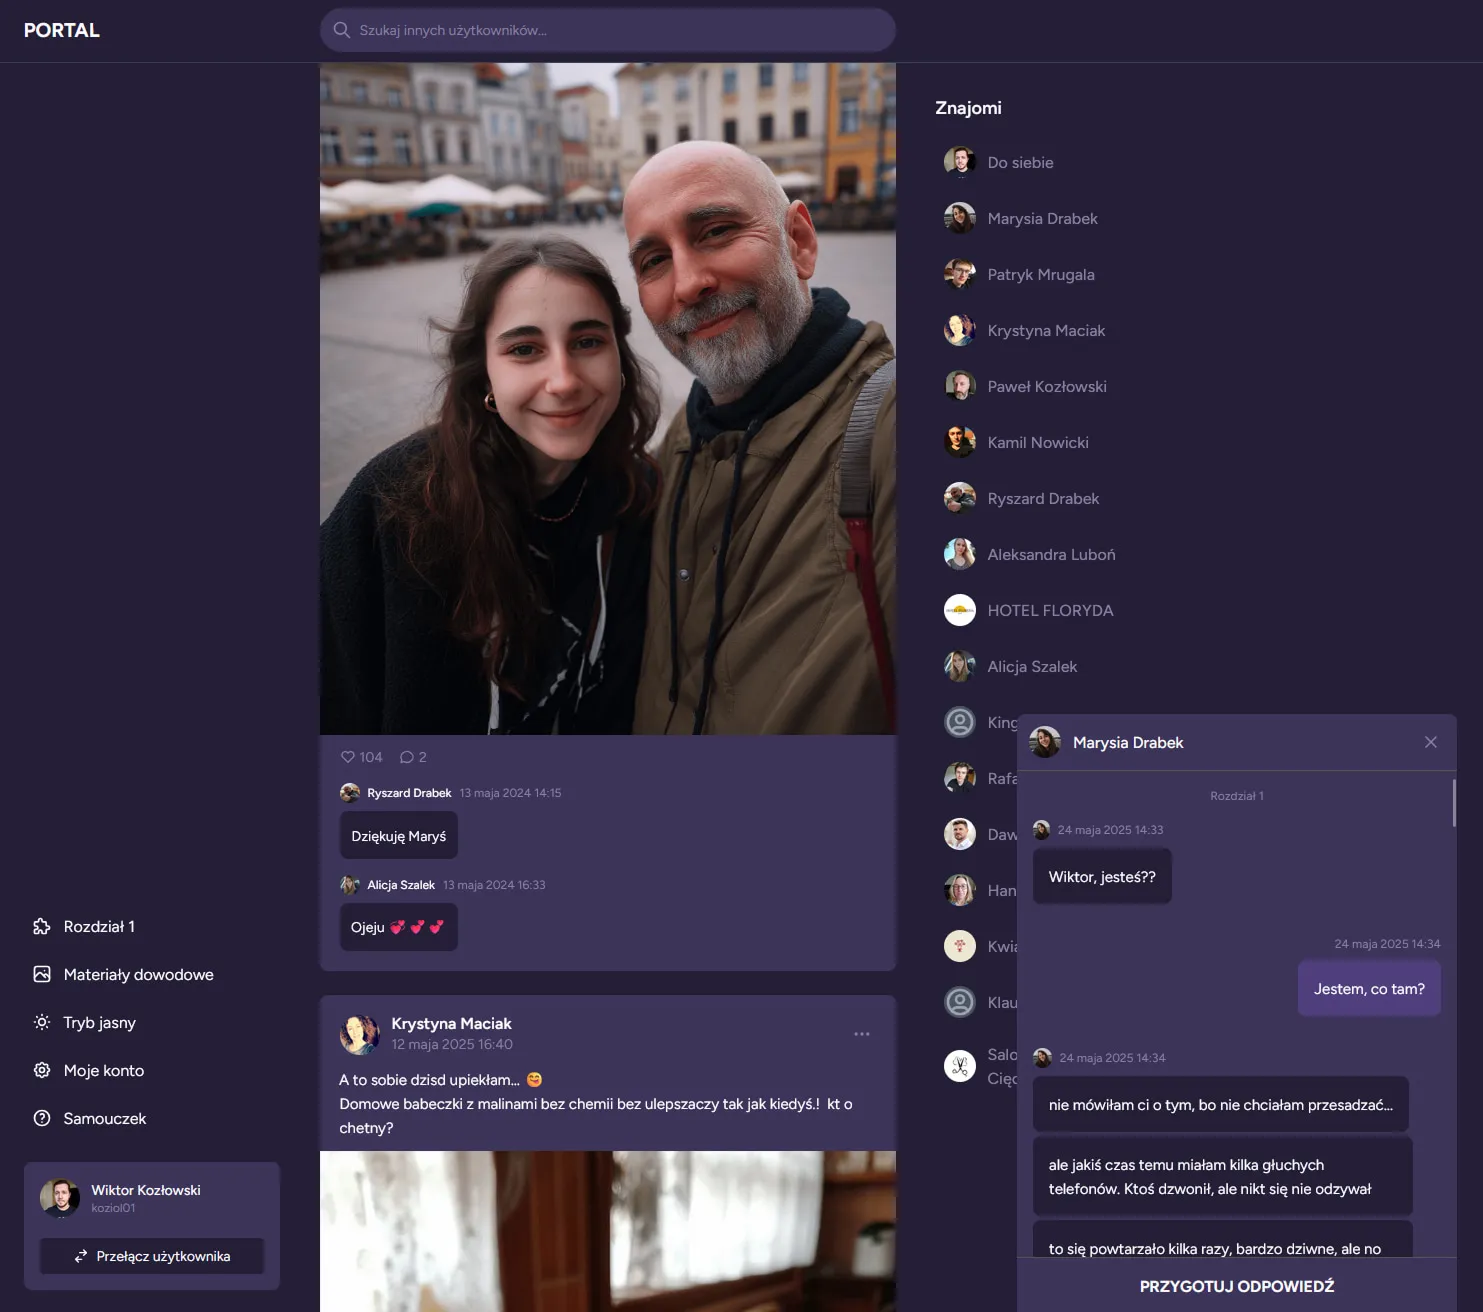1483x1312 pixels.
Task: Go to Moje konto settings
Action: click(103, 1070)
